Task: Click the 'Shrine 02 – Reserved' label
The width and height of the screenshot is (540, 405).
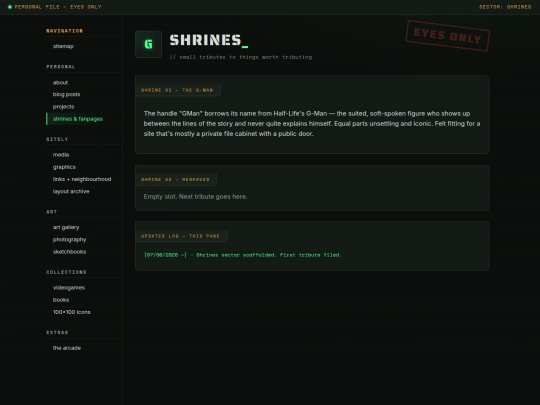Action: point(175,179)
